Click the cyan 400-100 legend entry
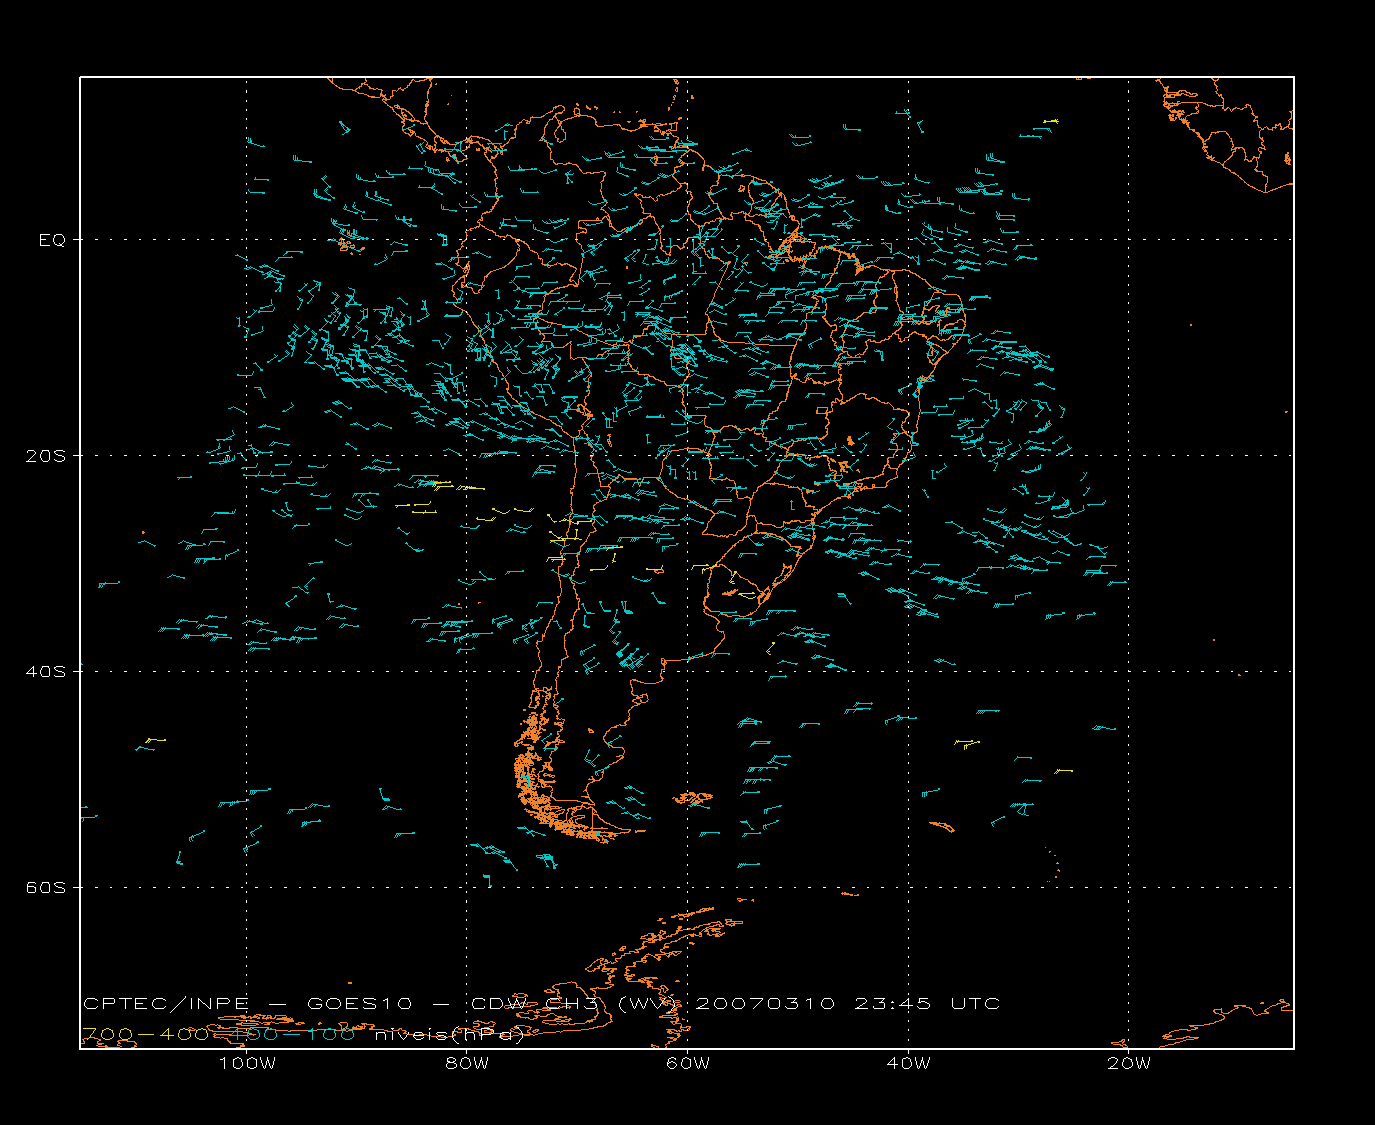The width and height of the screenshot is (1375, 1125). [x=293, y=1034]
